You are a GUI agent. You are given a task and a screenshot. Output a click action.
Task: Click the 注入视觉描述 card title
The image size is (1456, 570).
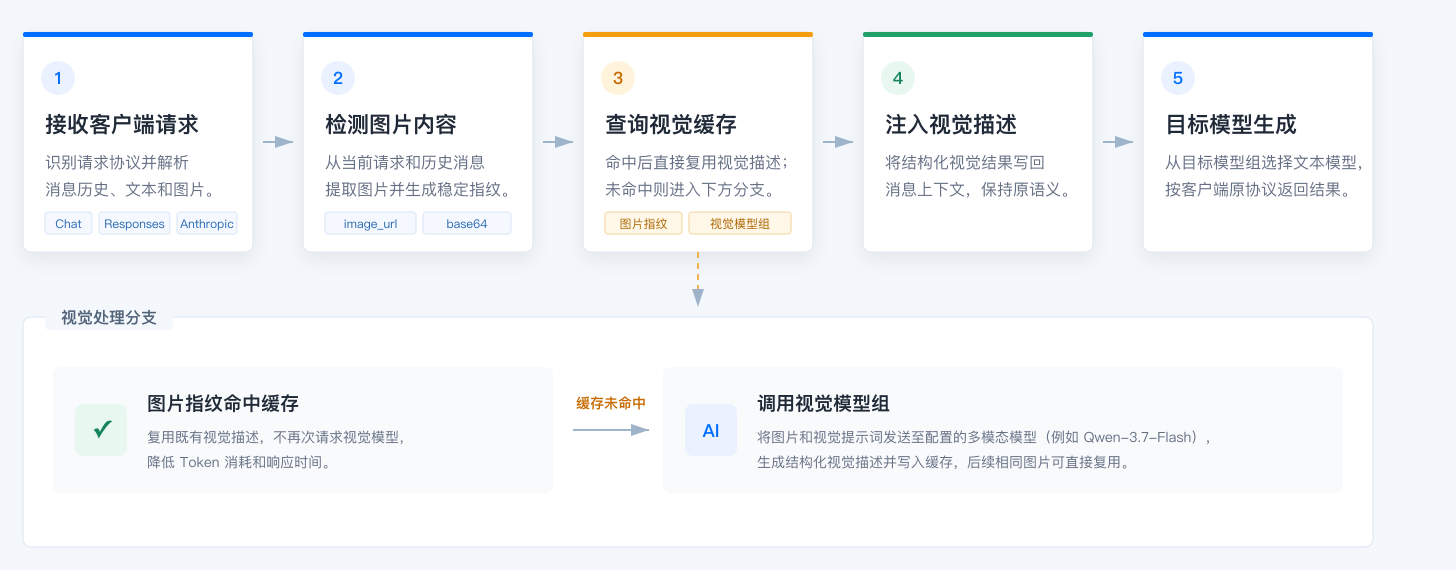coord(951,125)
